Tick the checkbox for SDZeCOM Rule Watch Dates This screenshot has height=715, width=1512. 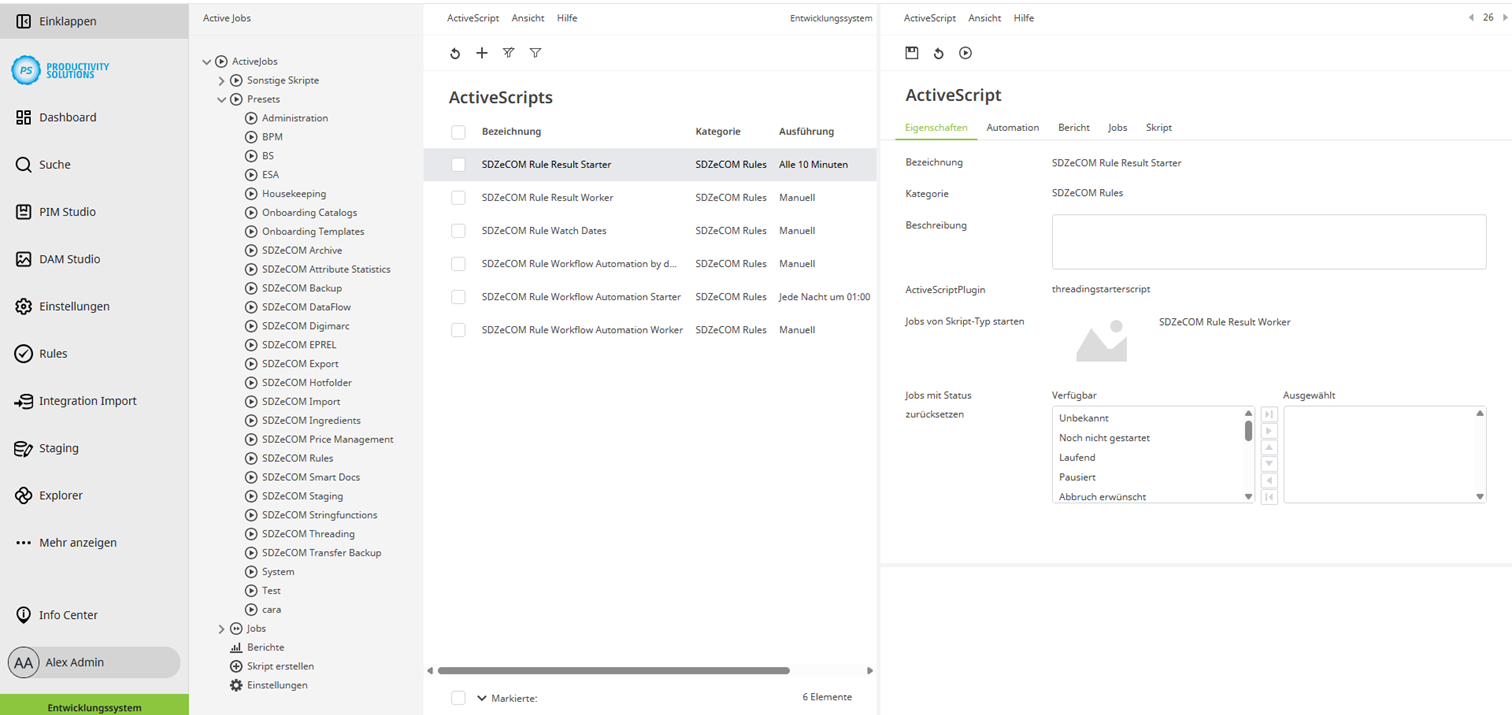click(x=458, y=231)
